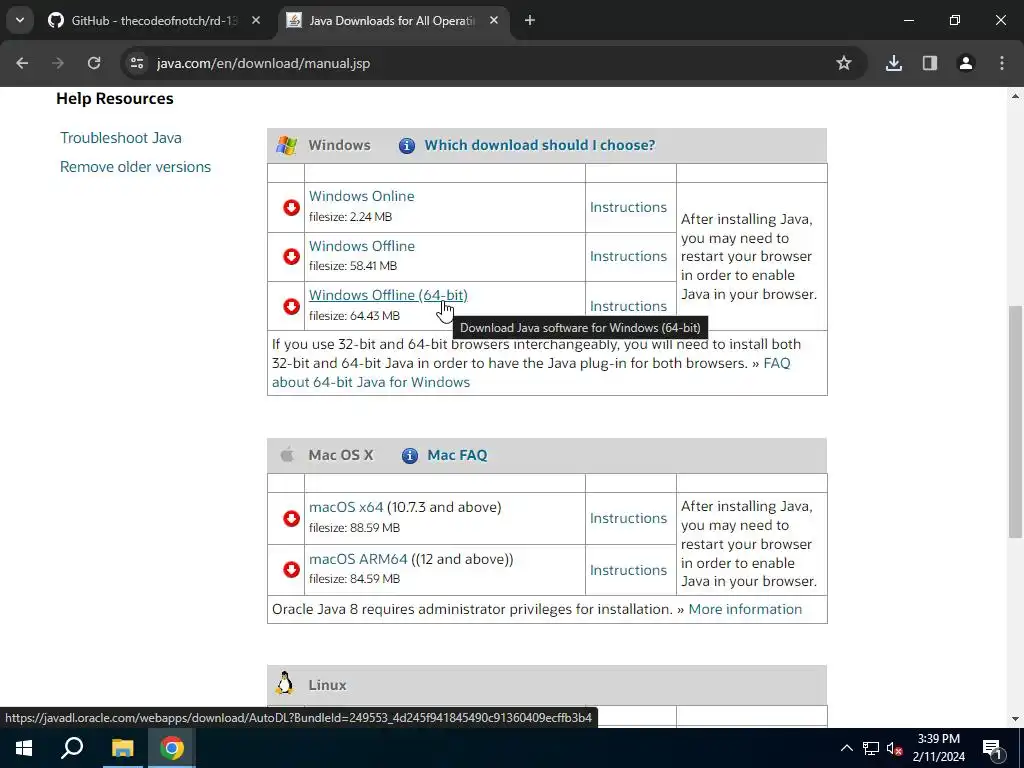Click the Linux penguin icon
1024x768 pixels.
click(285, 682)
